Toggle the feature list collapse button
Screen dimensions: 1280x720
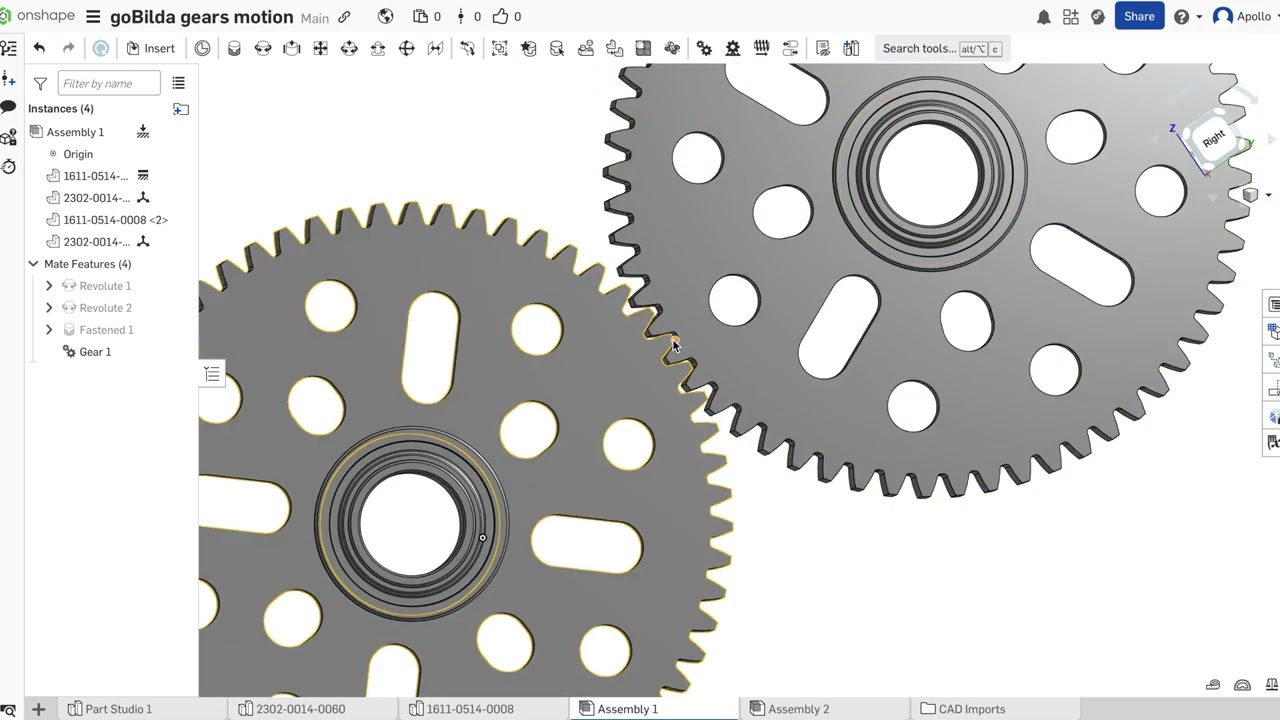pos(212,374)
